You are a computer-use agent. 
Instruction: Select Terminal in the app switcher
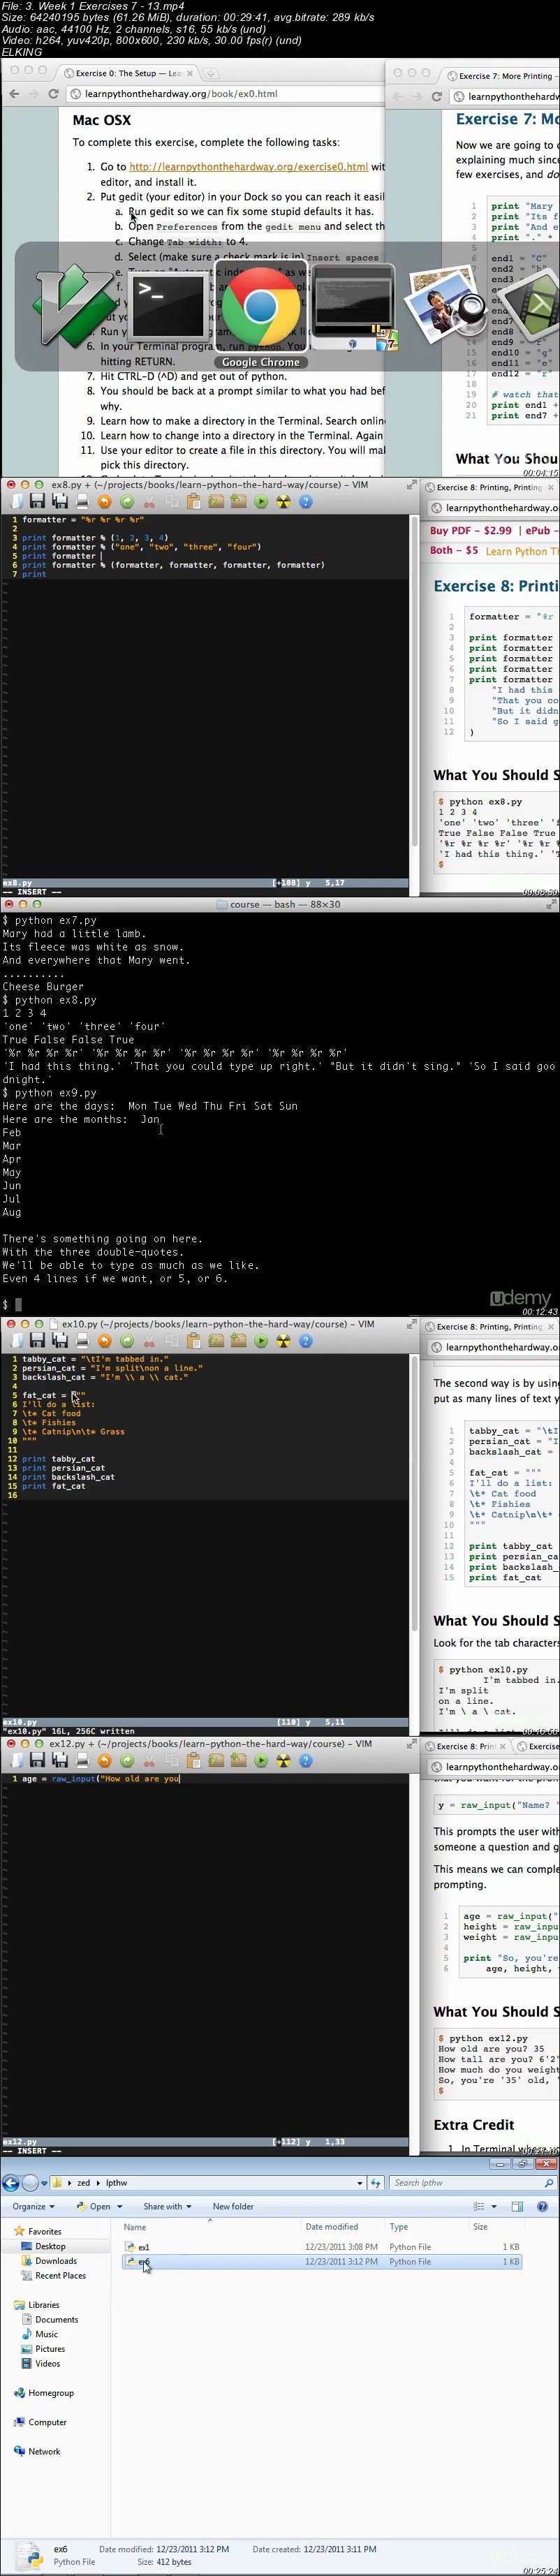(x=167, y=306)
